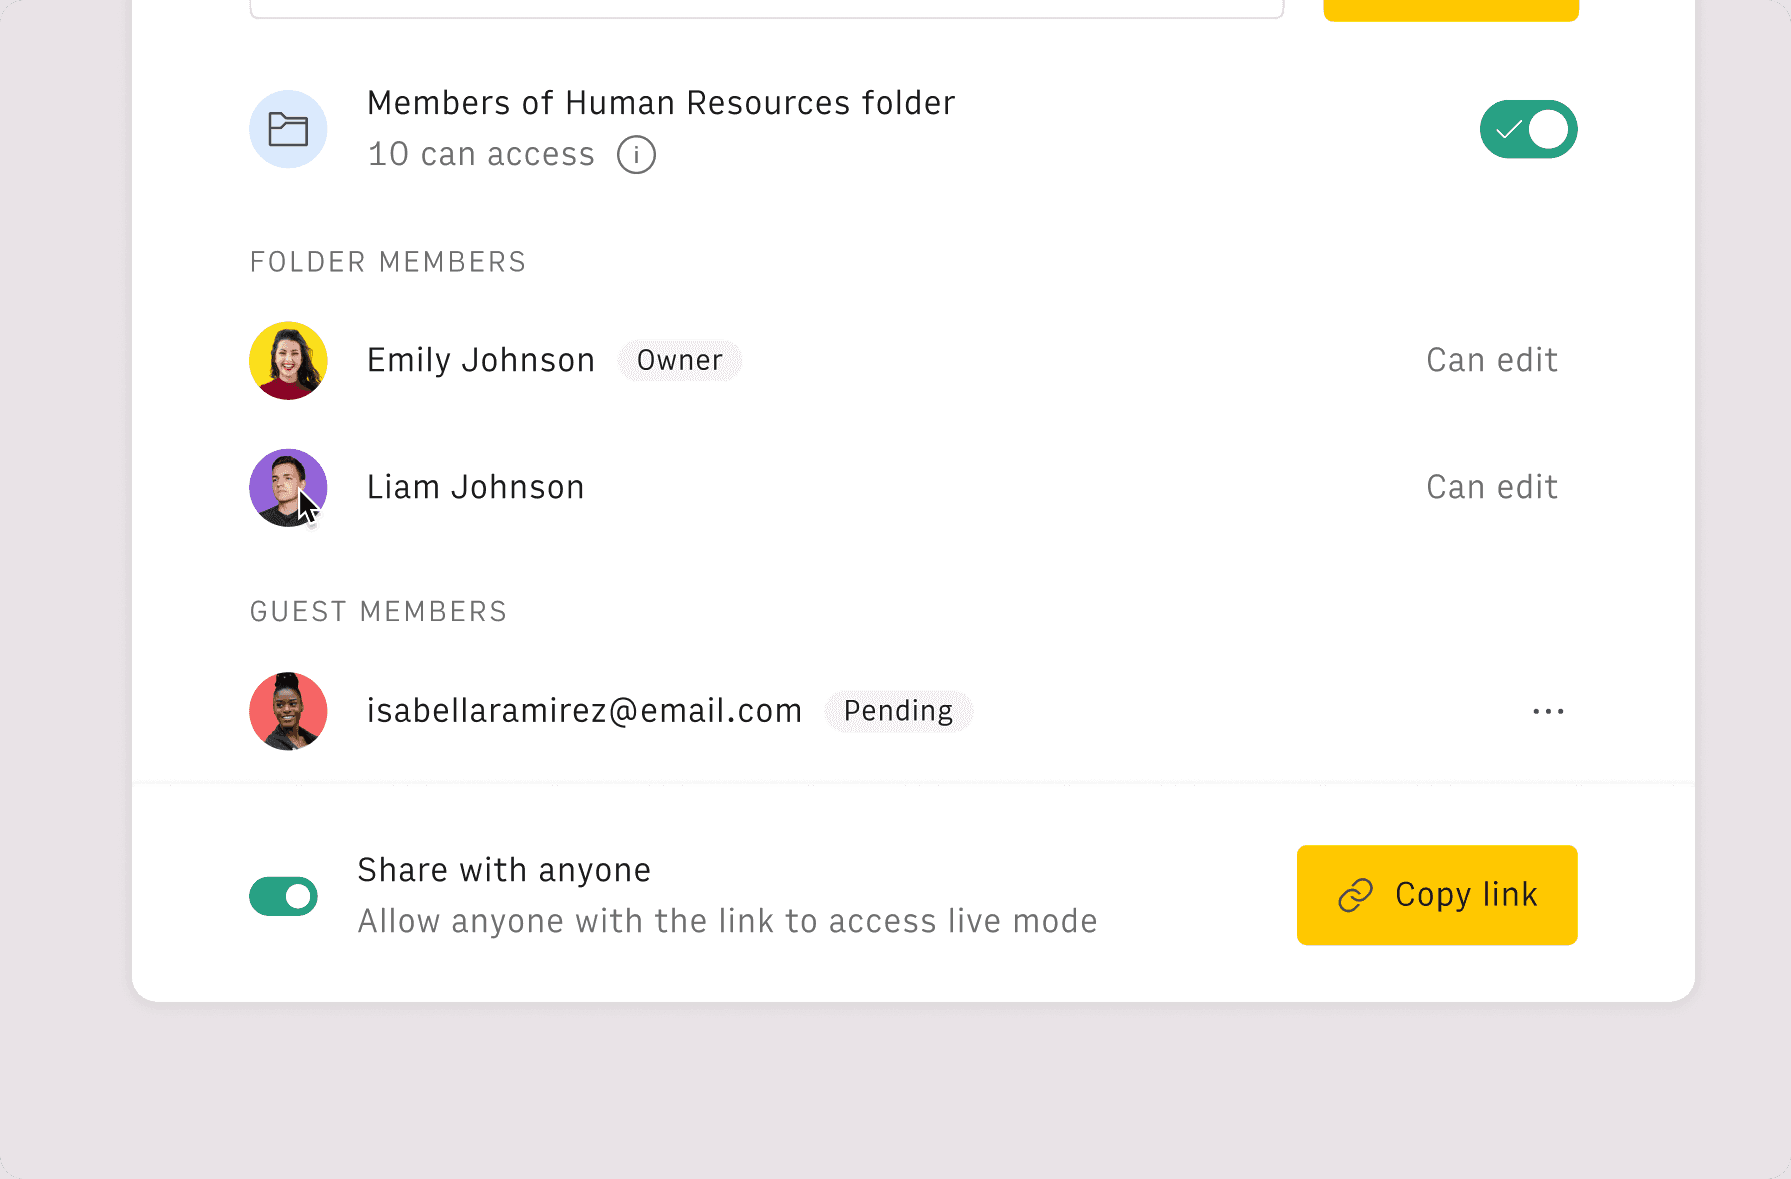Click Liam Johnson's profile picture
1791x1179 pixels.
tap(288, 487)
